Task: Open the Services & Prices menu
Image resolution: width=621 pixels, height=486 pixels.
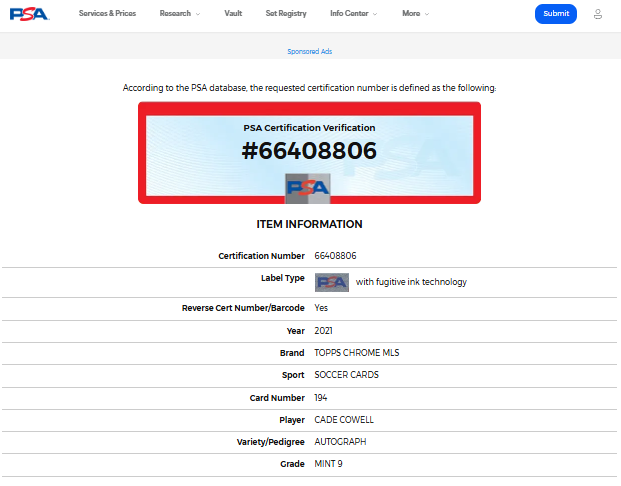Action: pyautogui.click(x=108, y=14)
